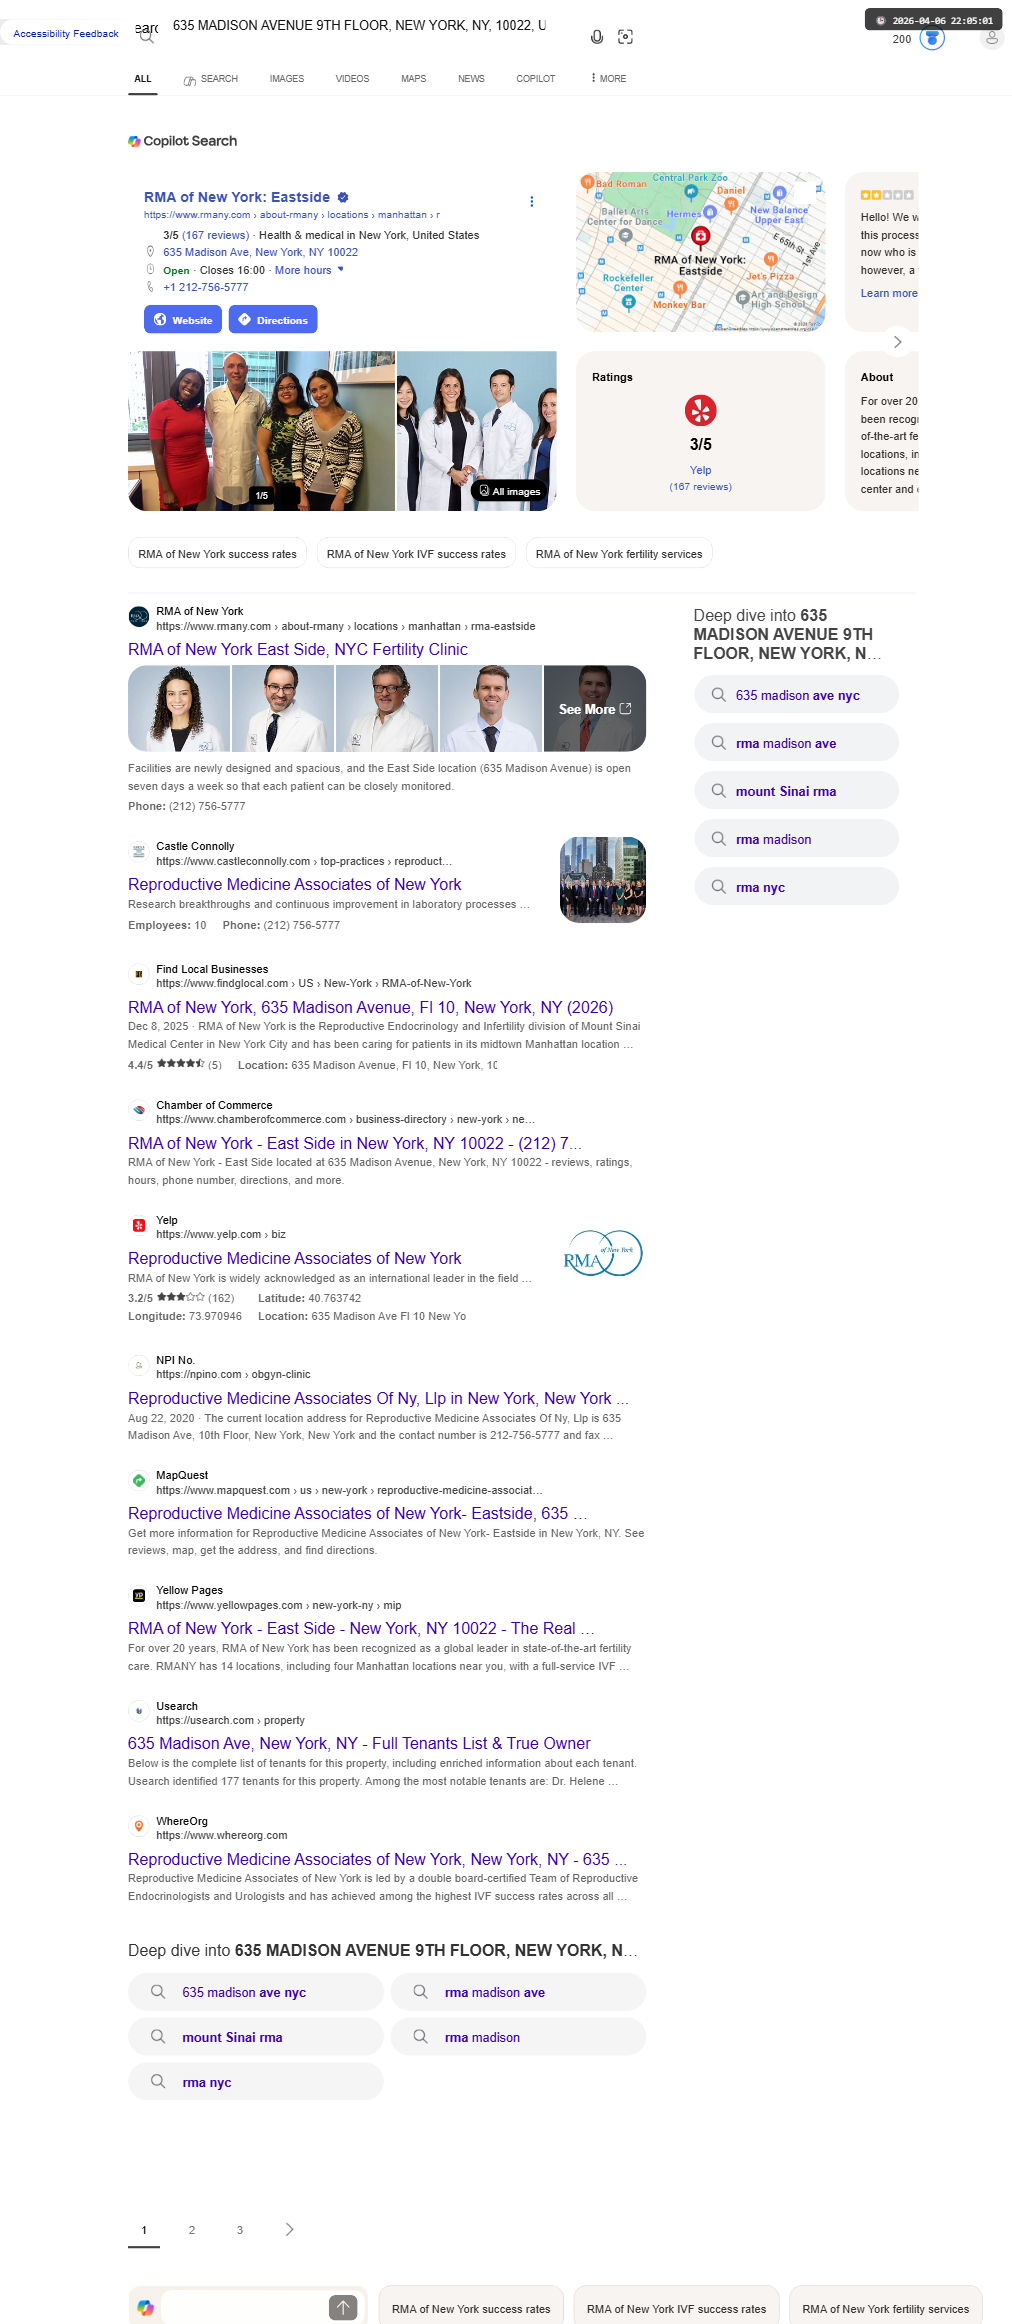The height and width of the screenshot is (2324, 1012).
Task: Click sidebar 'rma madison ave' suggestion
Action: pos(796,743)
